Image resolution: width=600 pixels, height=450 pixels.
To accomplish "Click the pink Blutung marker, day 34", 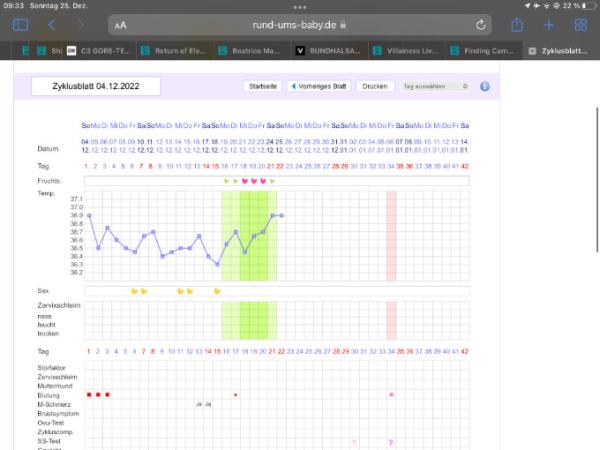I will click(391, 395).
